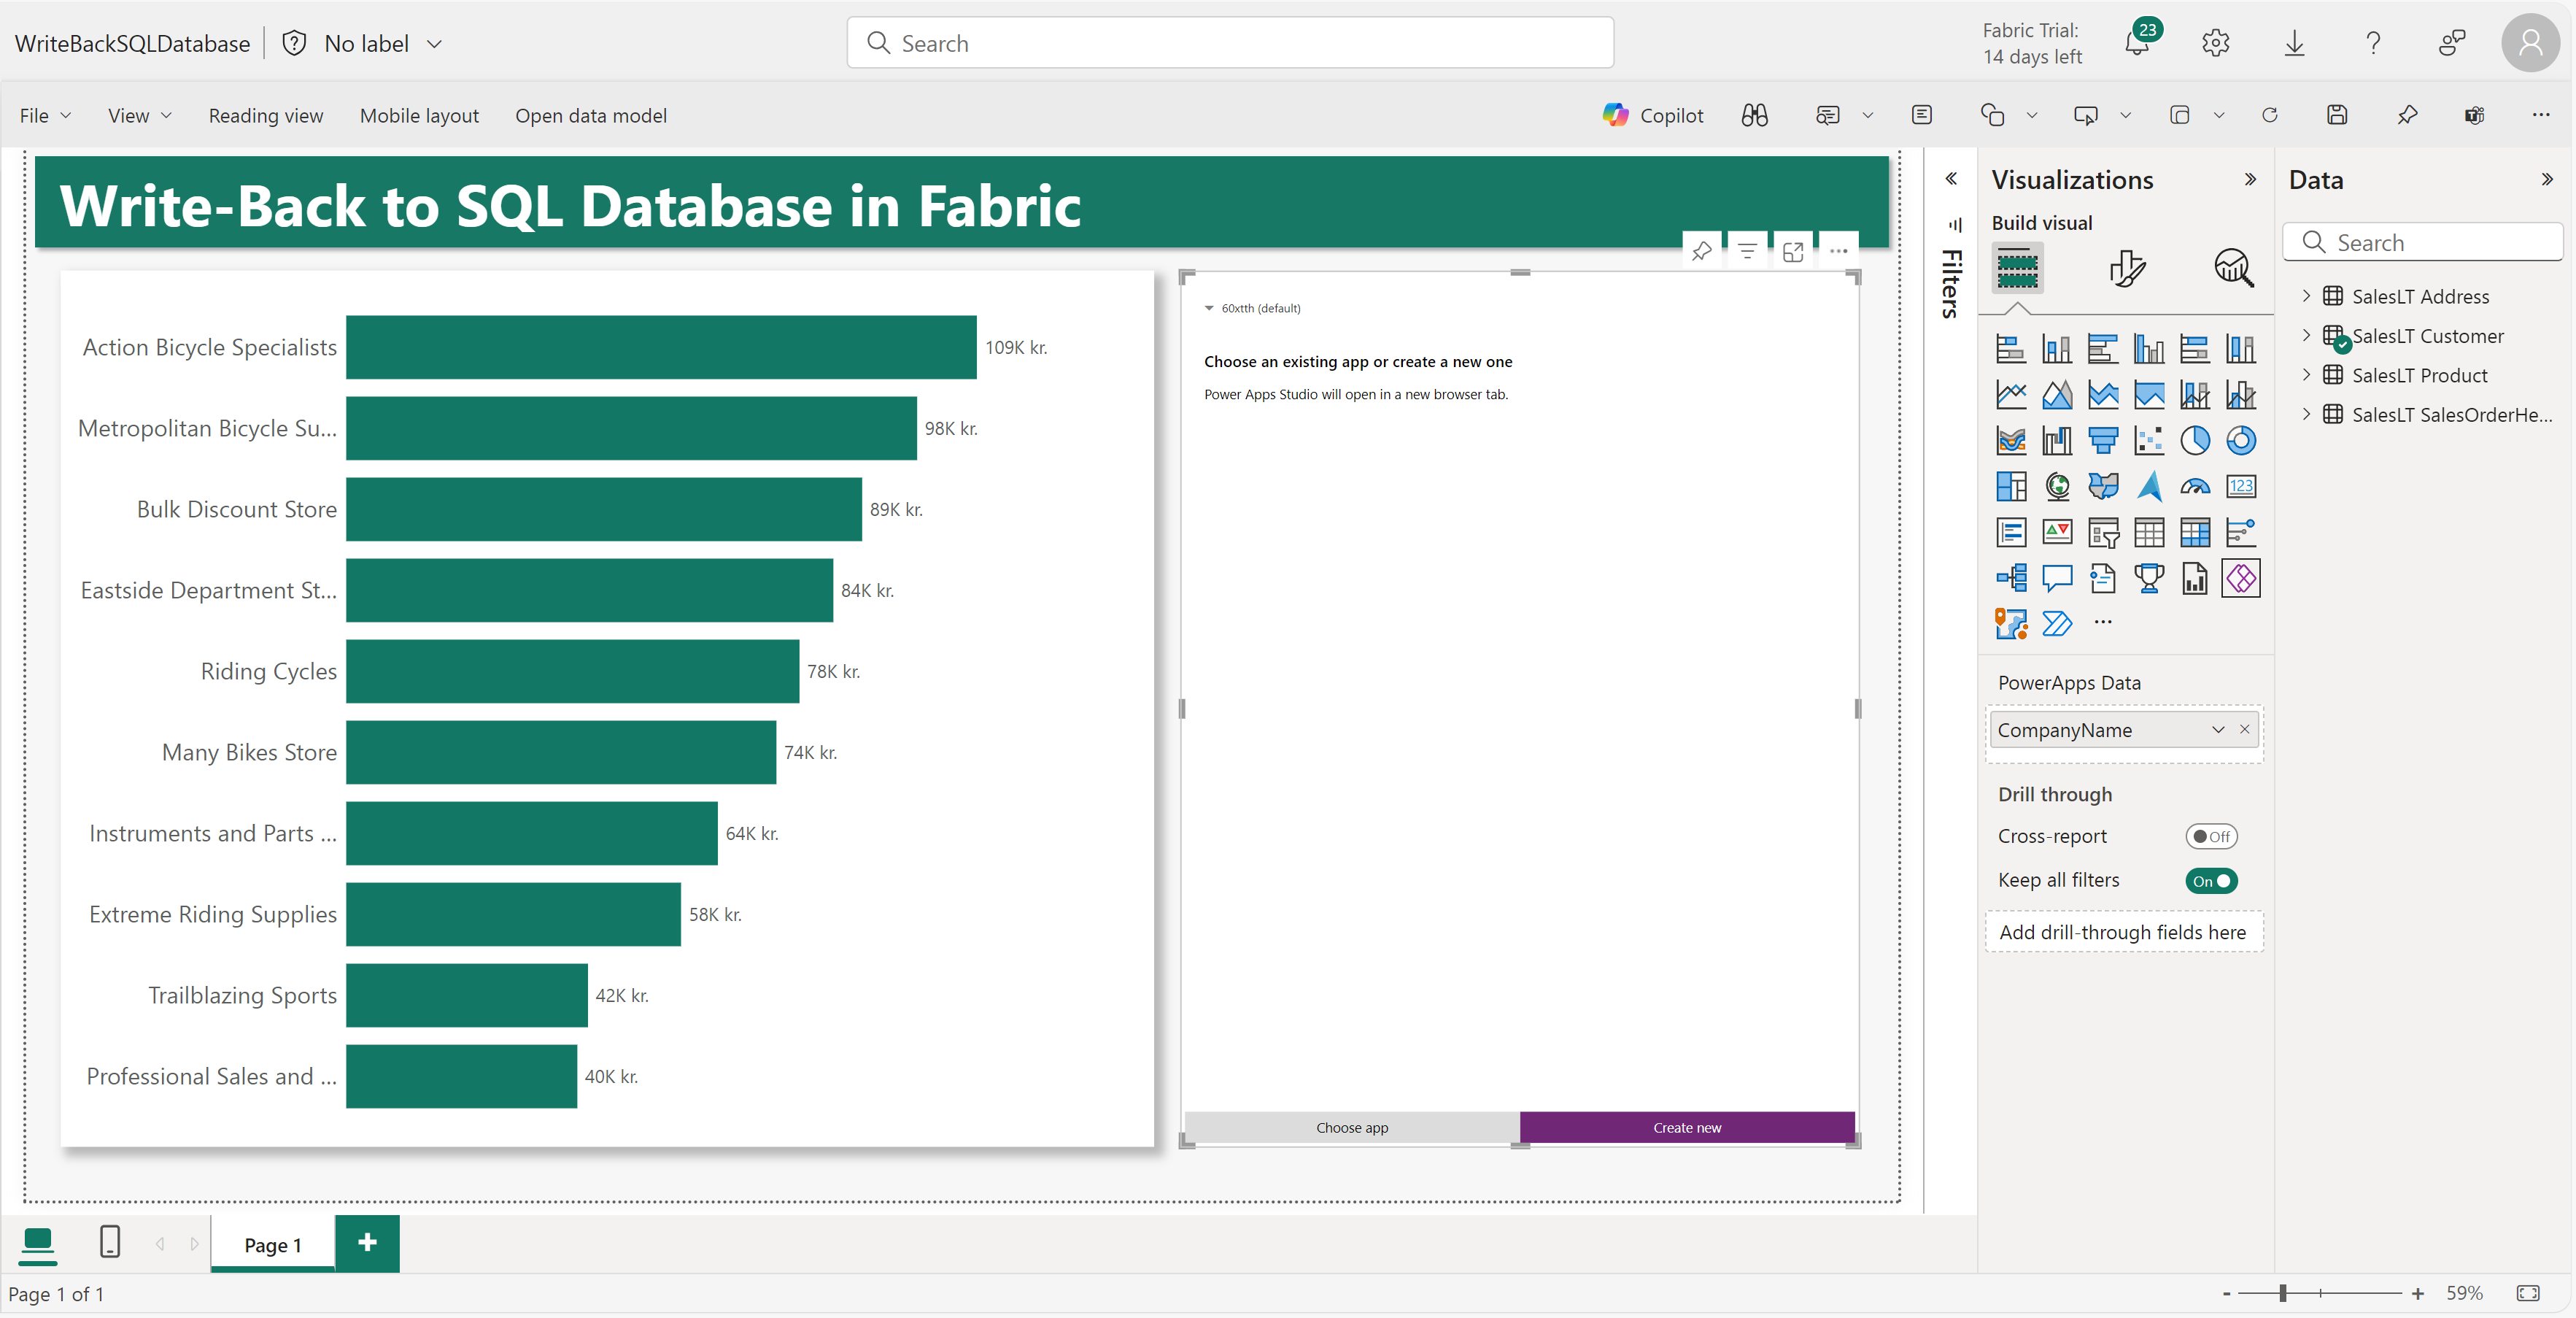Select the treemap visual
The height and width of the screenshot is (1318, 2576).
[2012, 486]
